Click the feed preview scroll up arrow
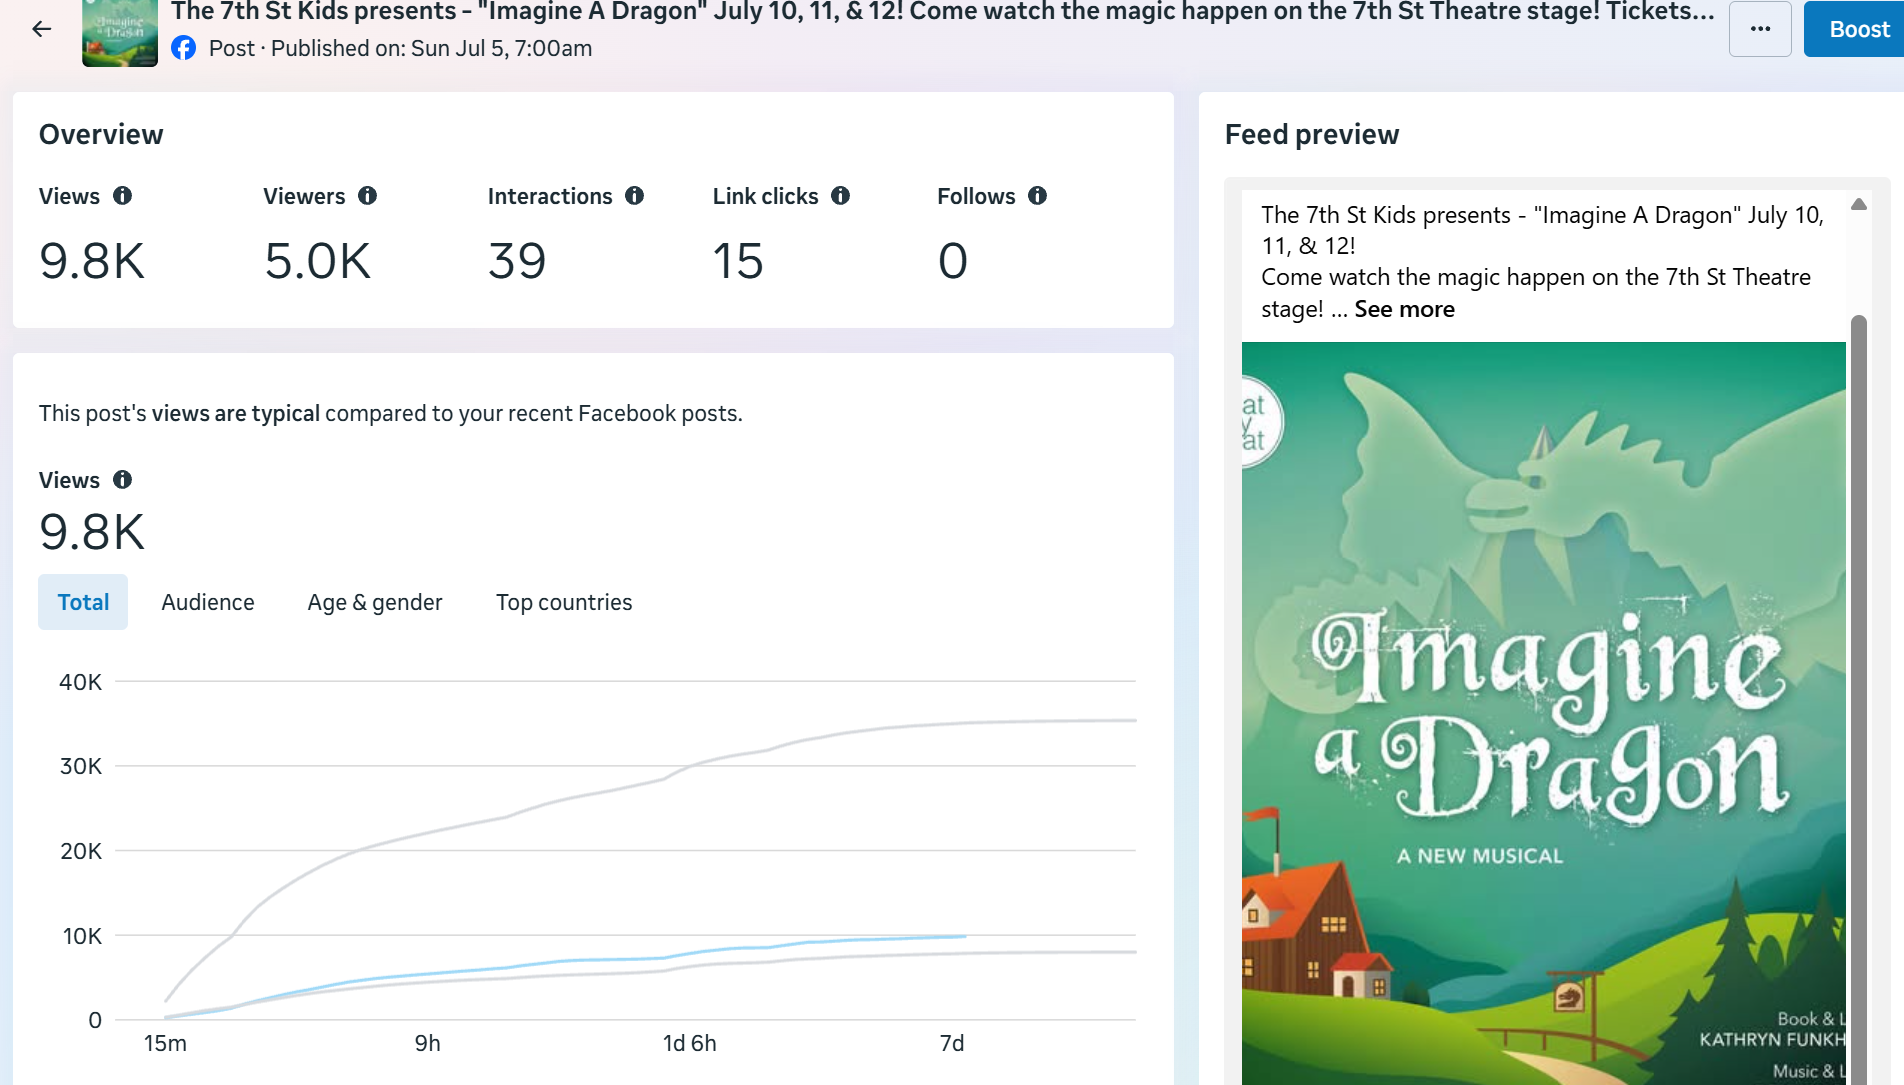This screenshot has height=1085, width=1904. click(1859, 204)
